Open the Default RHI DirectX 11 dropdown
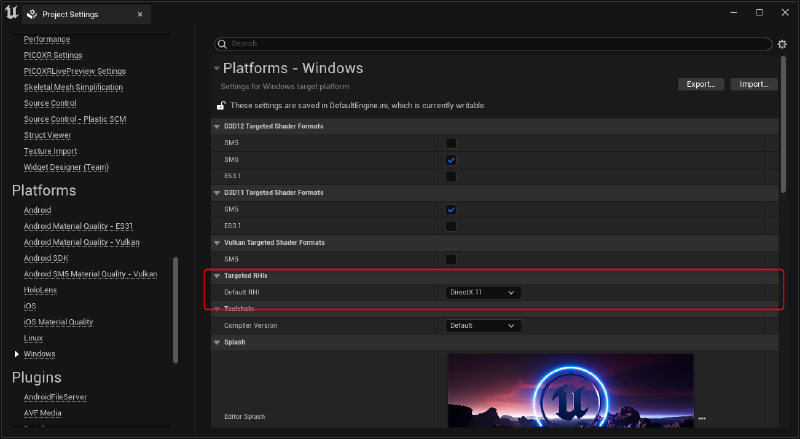Viewport: 800px width, 439px height. click(483, 292)
